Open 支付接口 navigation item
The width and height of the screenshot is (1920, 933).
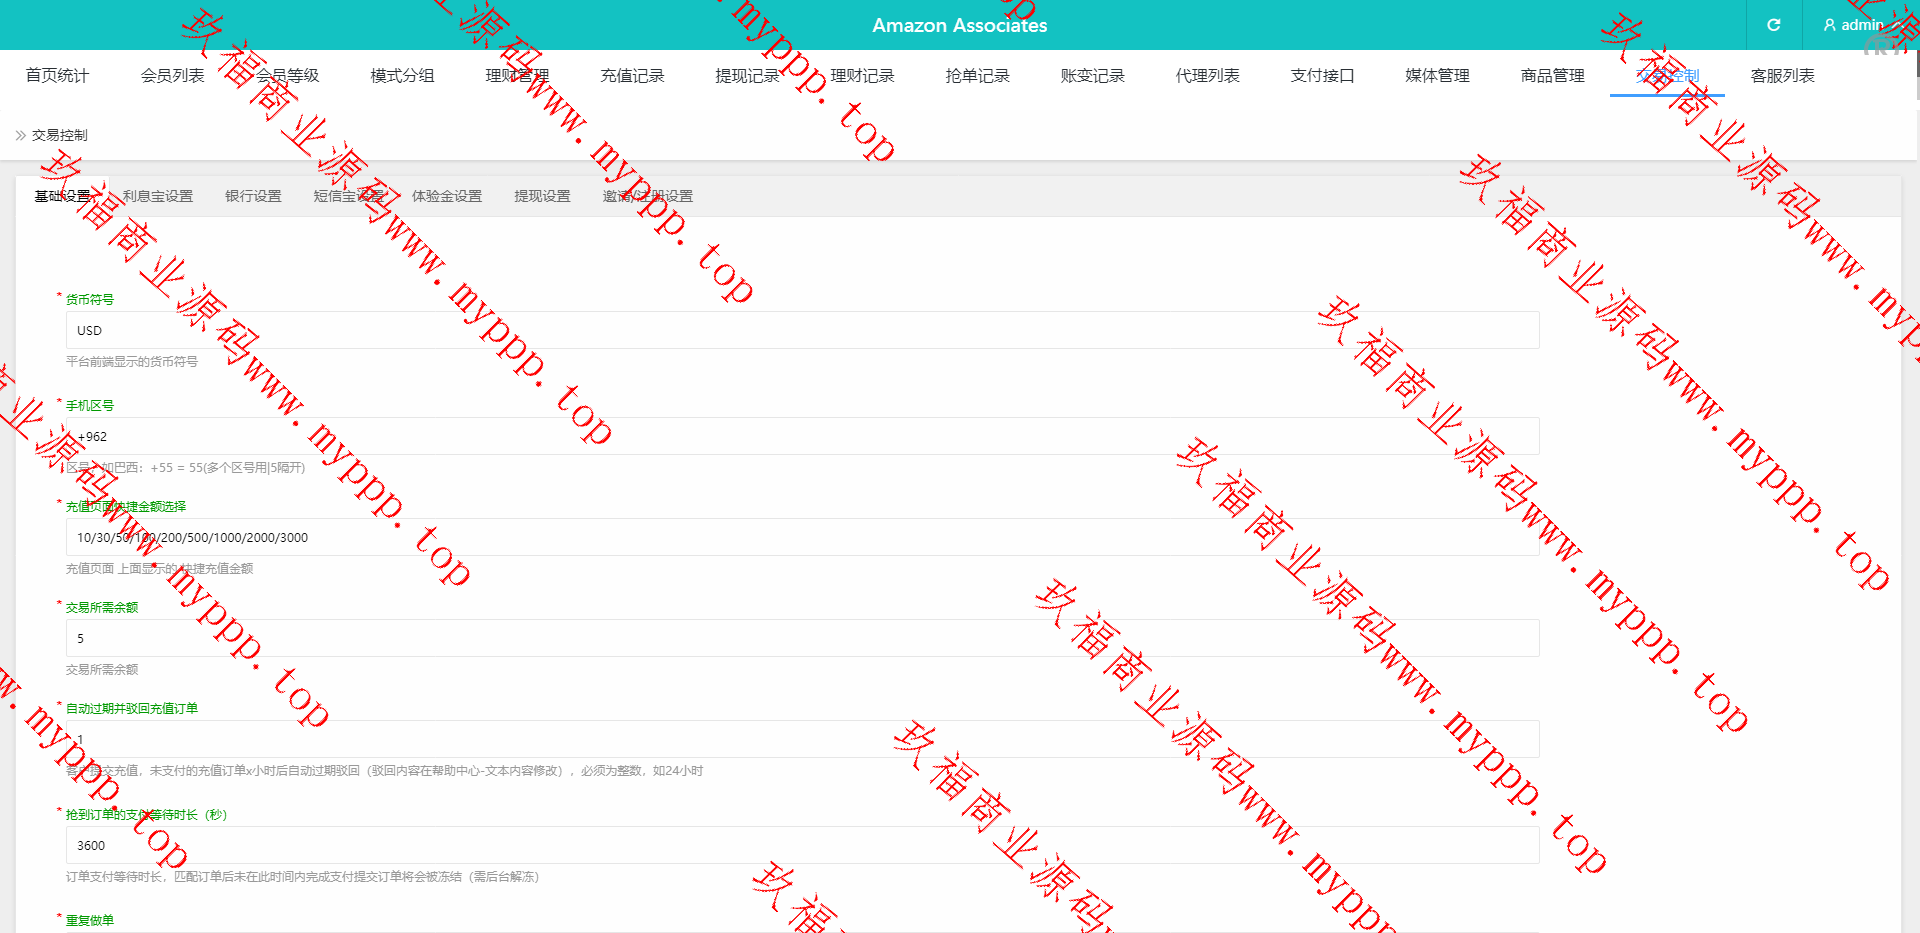point(1322,76)
